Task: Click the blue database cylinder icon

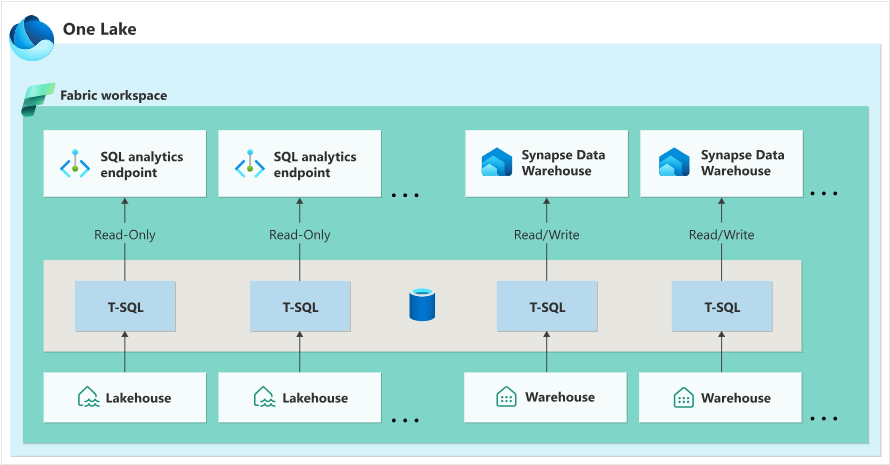Action: tap(422, 305)
